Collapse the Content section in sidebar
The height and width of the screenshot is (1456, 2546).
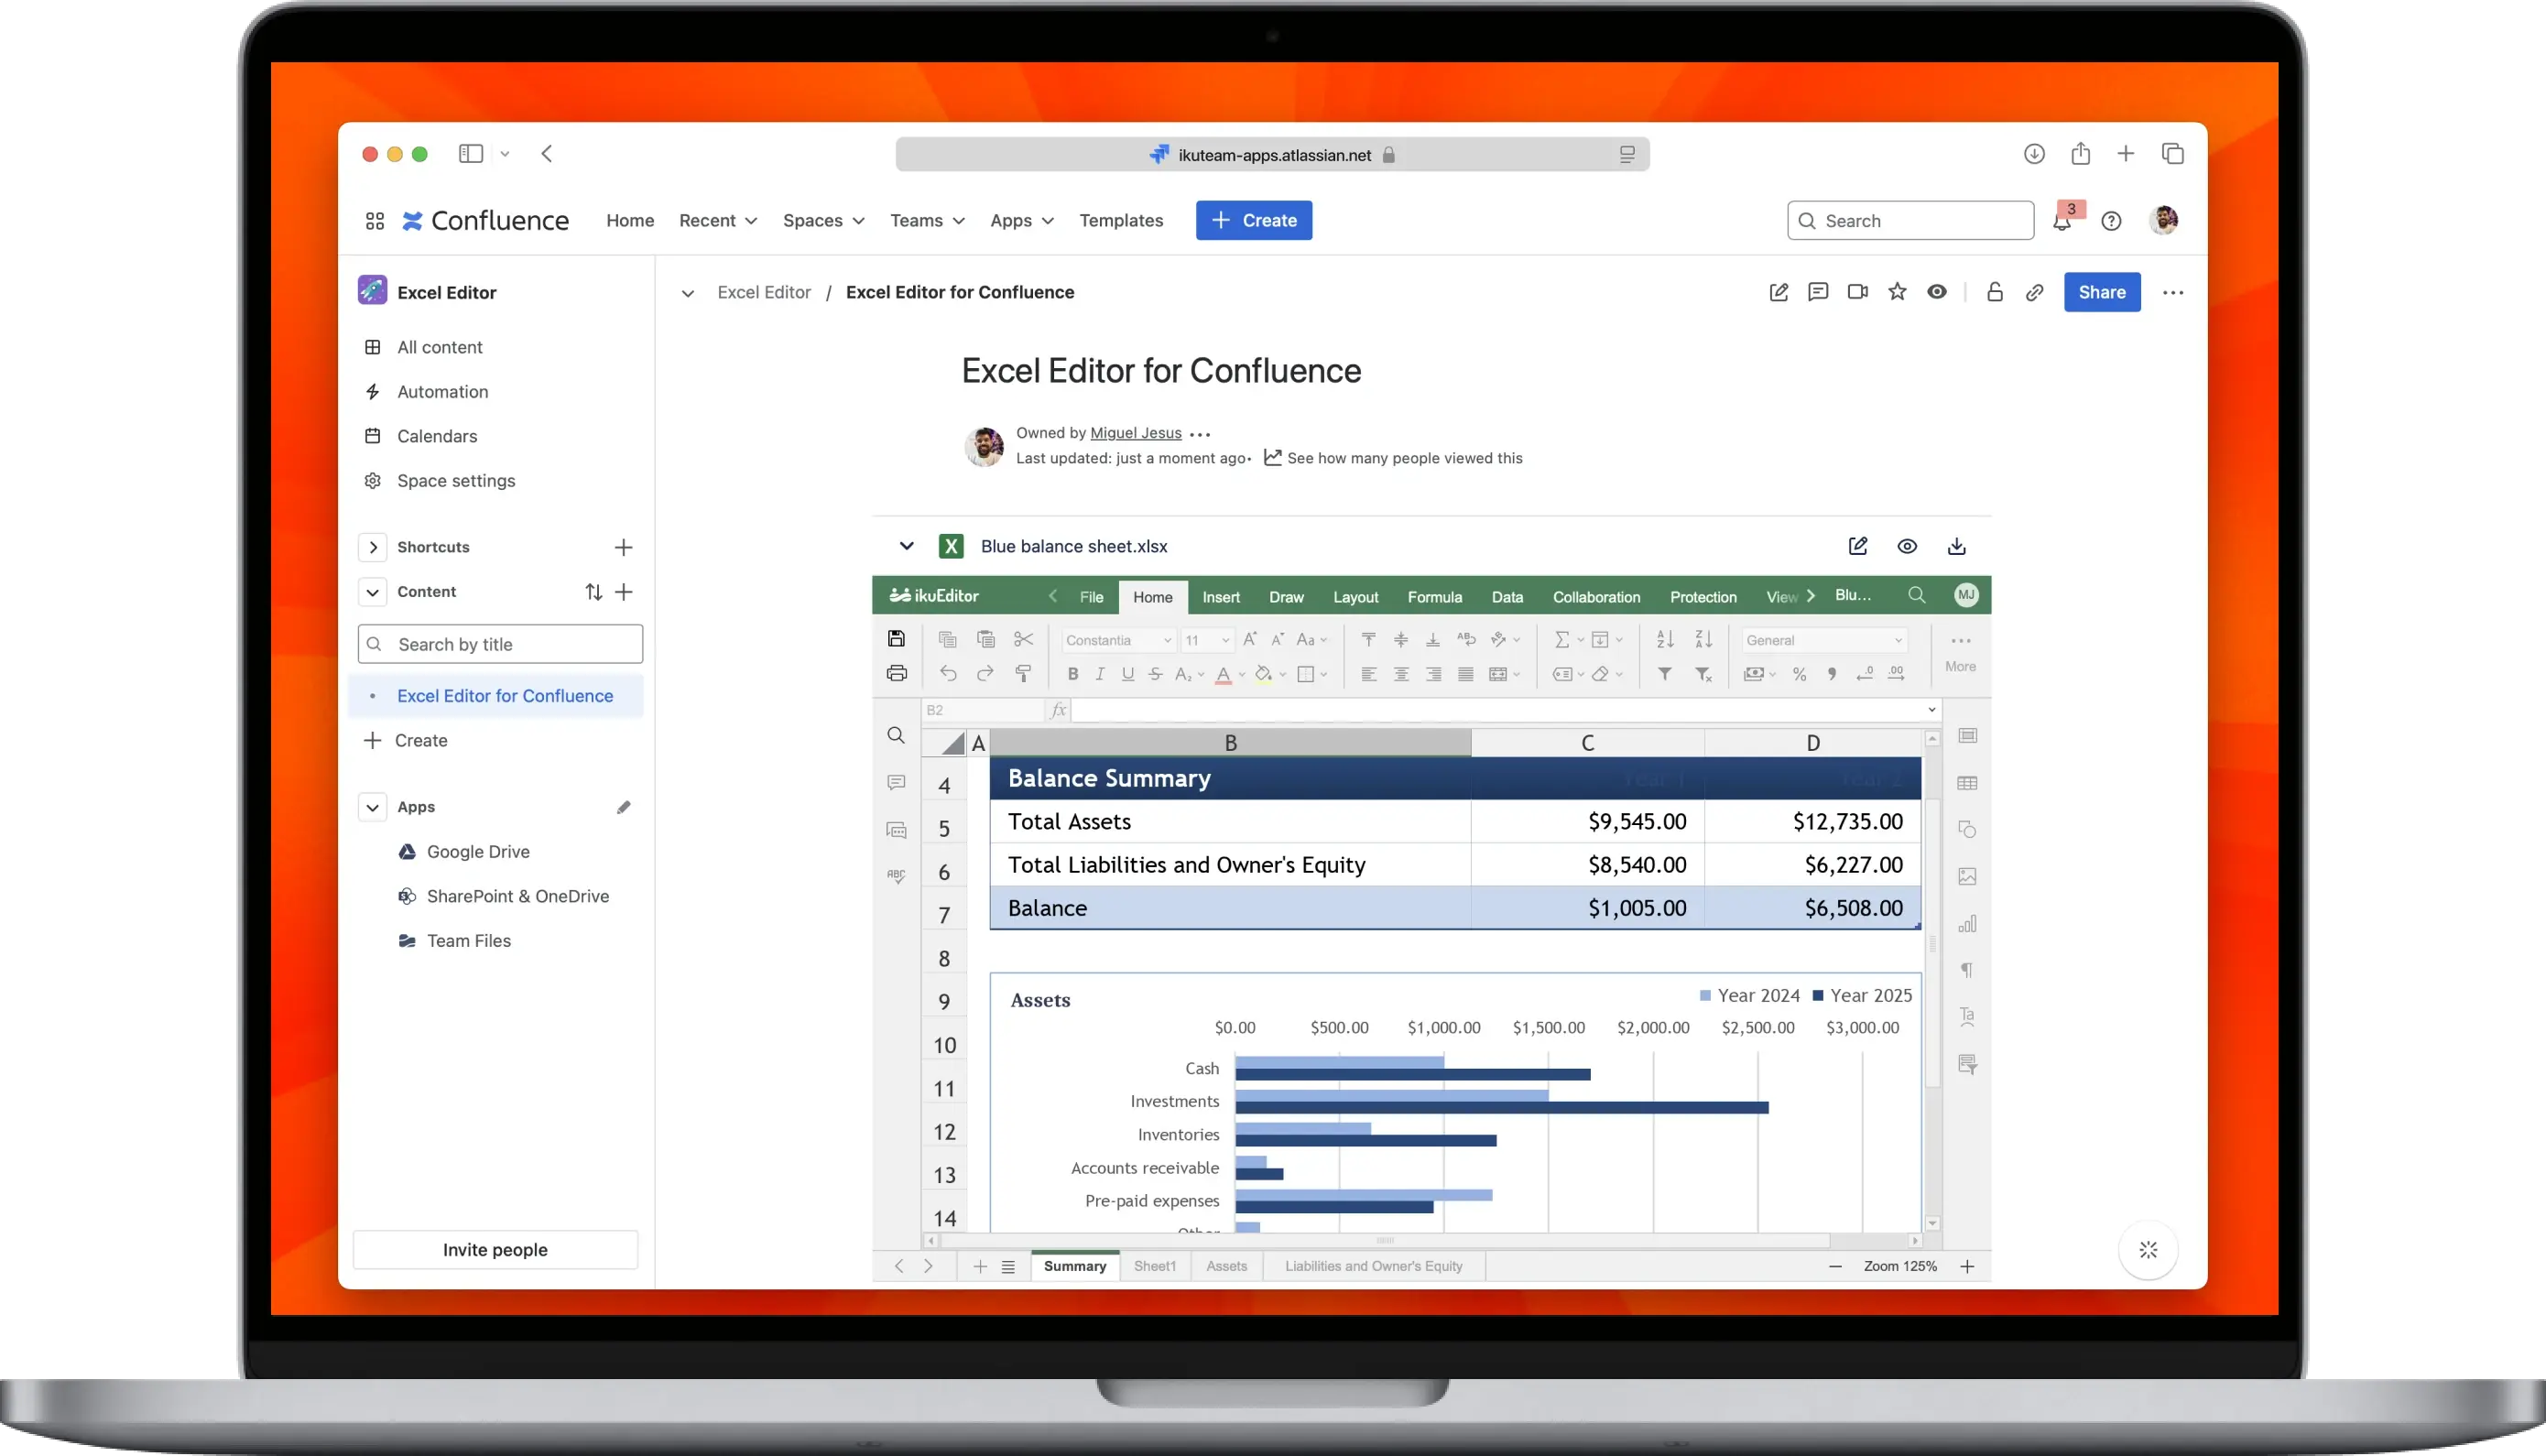tap(372, 592)
